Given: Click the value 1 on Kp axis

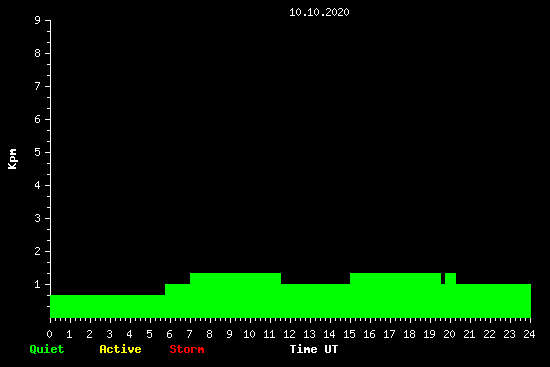Looking at the screenshot, I should (x=38, y=284).
